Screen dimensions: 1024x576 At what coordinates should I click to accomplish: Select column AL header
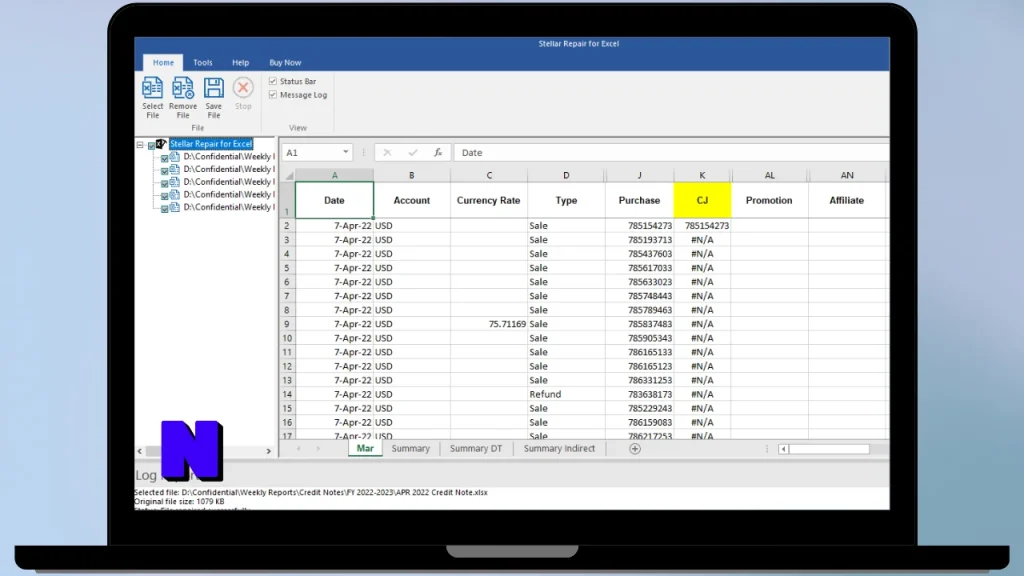769,176
